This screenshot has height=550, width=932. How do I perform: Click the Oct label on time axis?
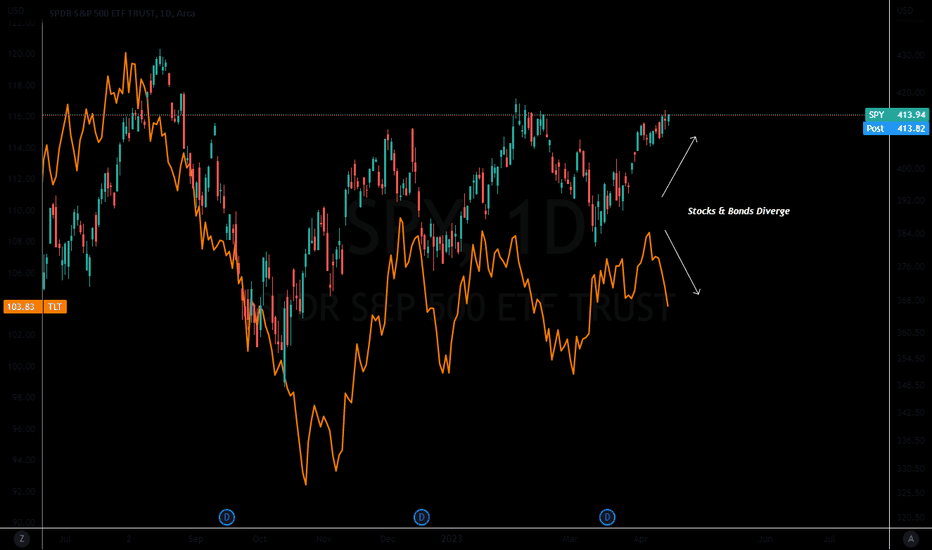(259, 539)
